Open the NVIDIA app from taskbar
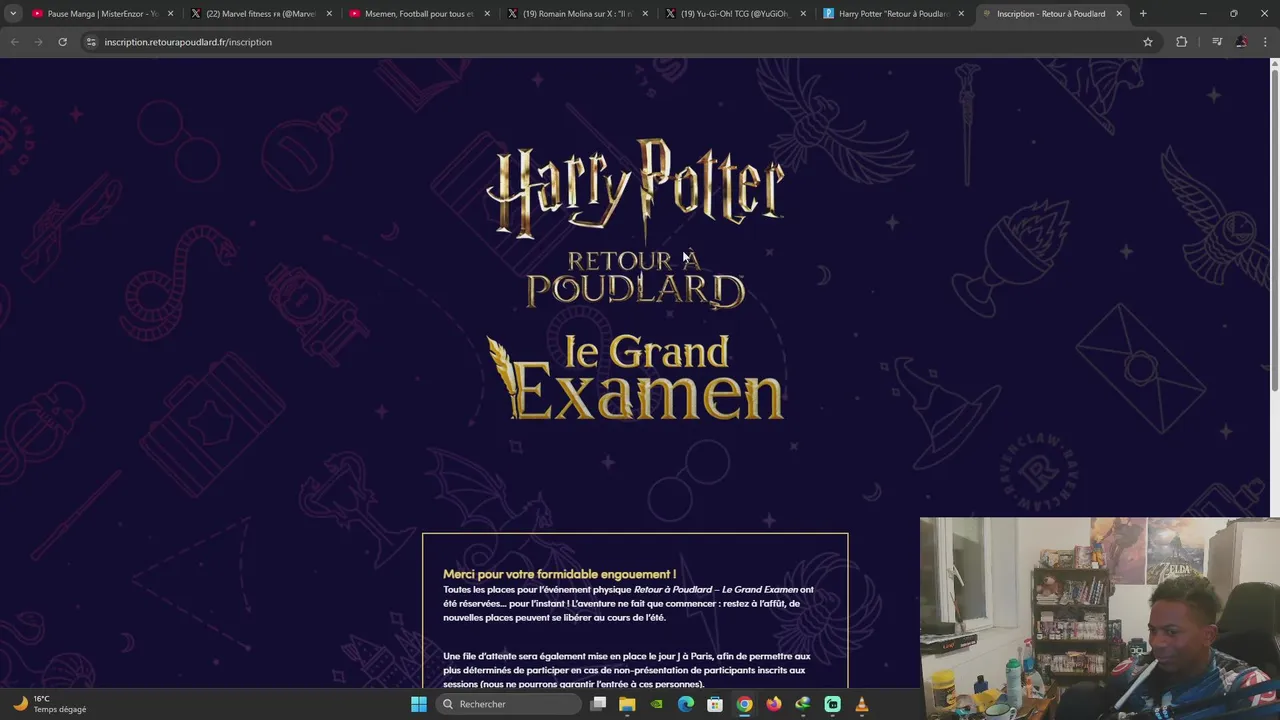 [656, 704]
